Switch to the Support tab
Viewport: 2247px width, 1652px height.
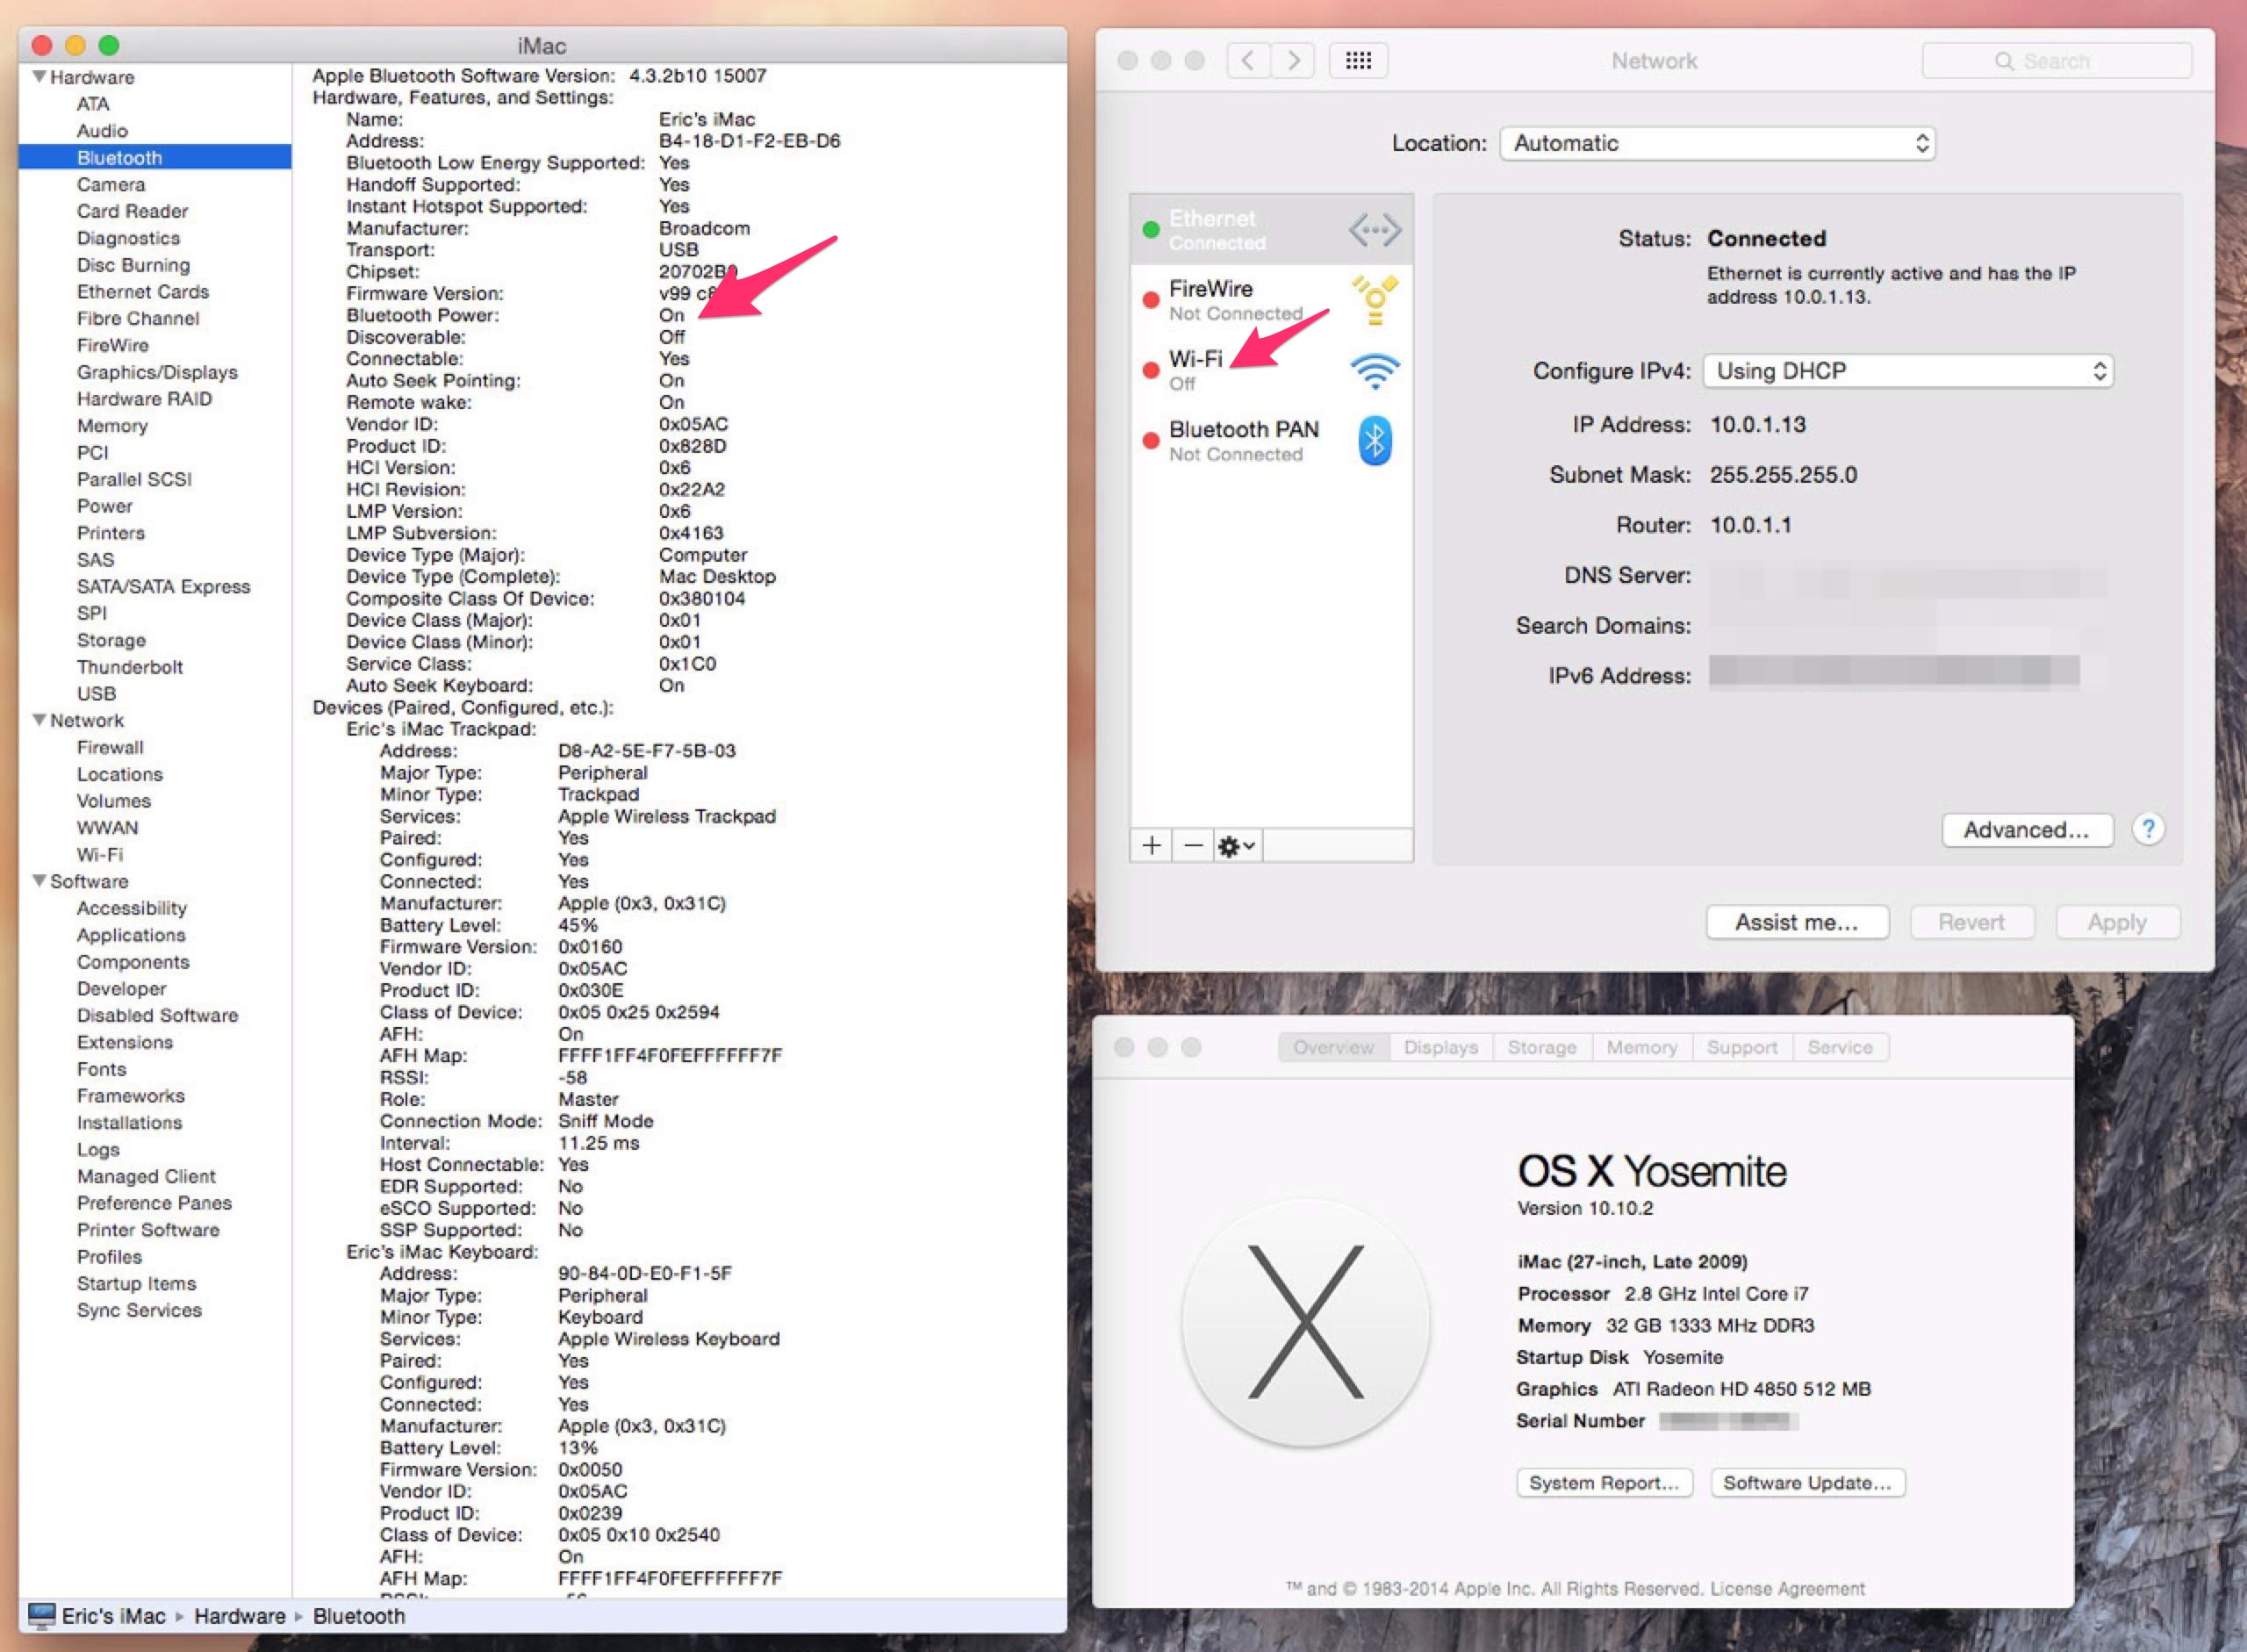coord(1742,1047)
